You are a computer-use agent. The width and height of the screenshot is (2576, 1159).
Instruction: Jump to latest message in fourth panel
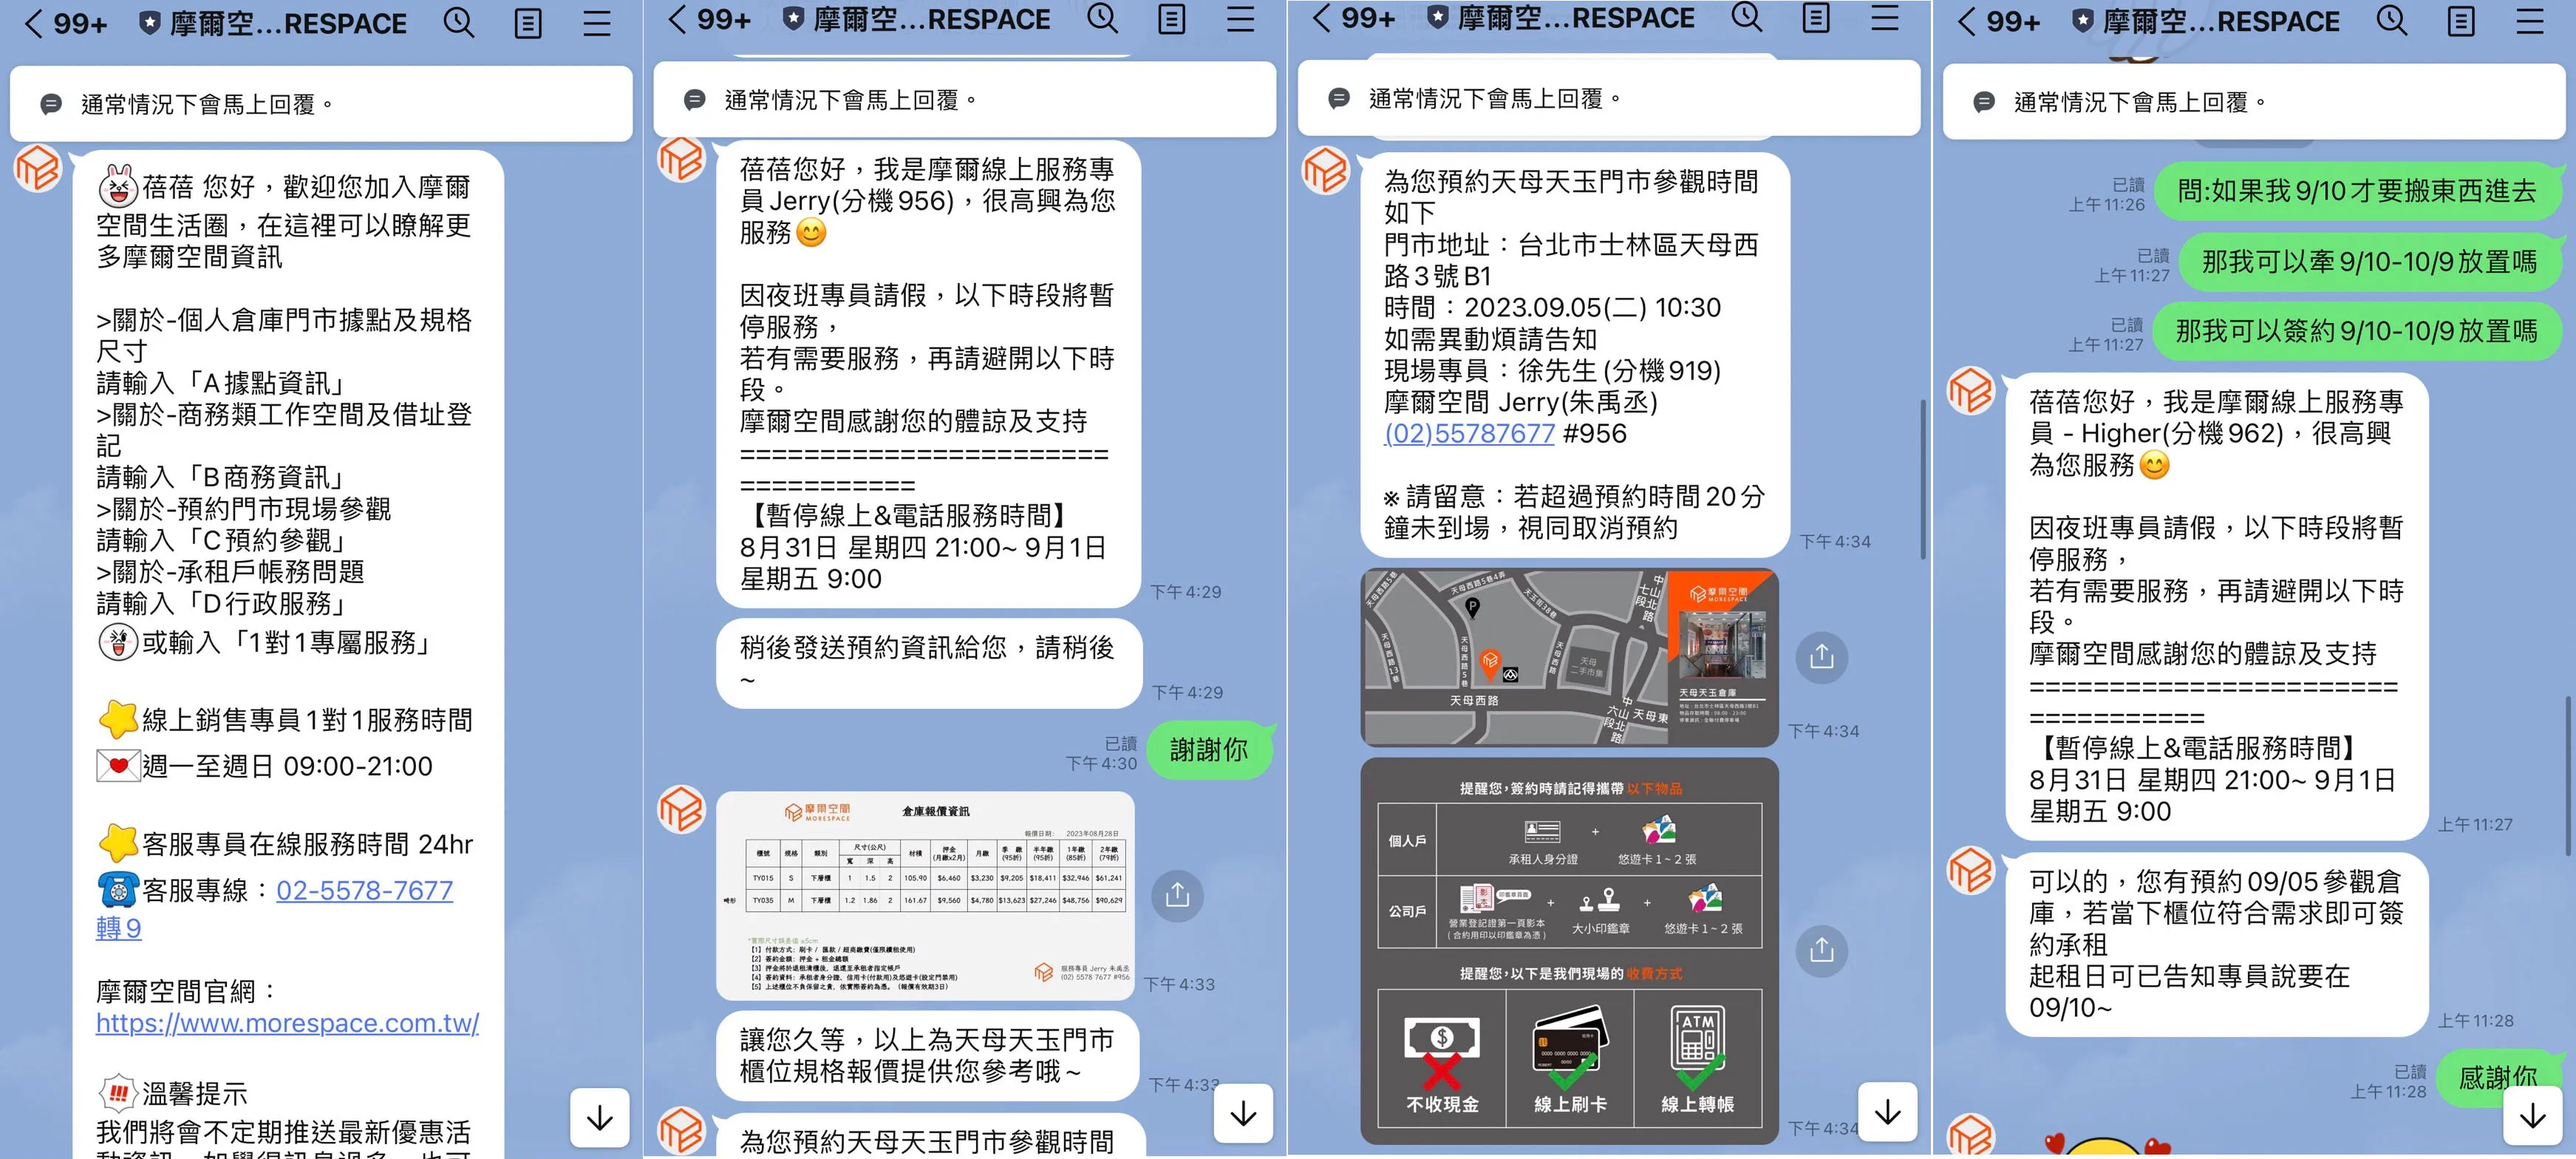[2533, 1115]
